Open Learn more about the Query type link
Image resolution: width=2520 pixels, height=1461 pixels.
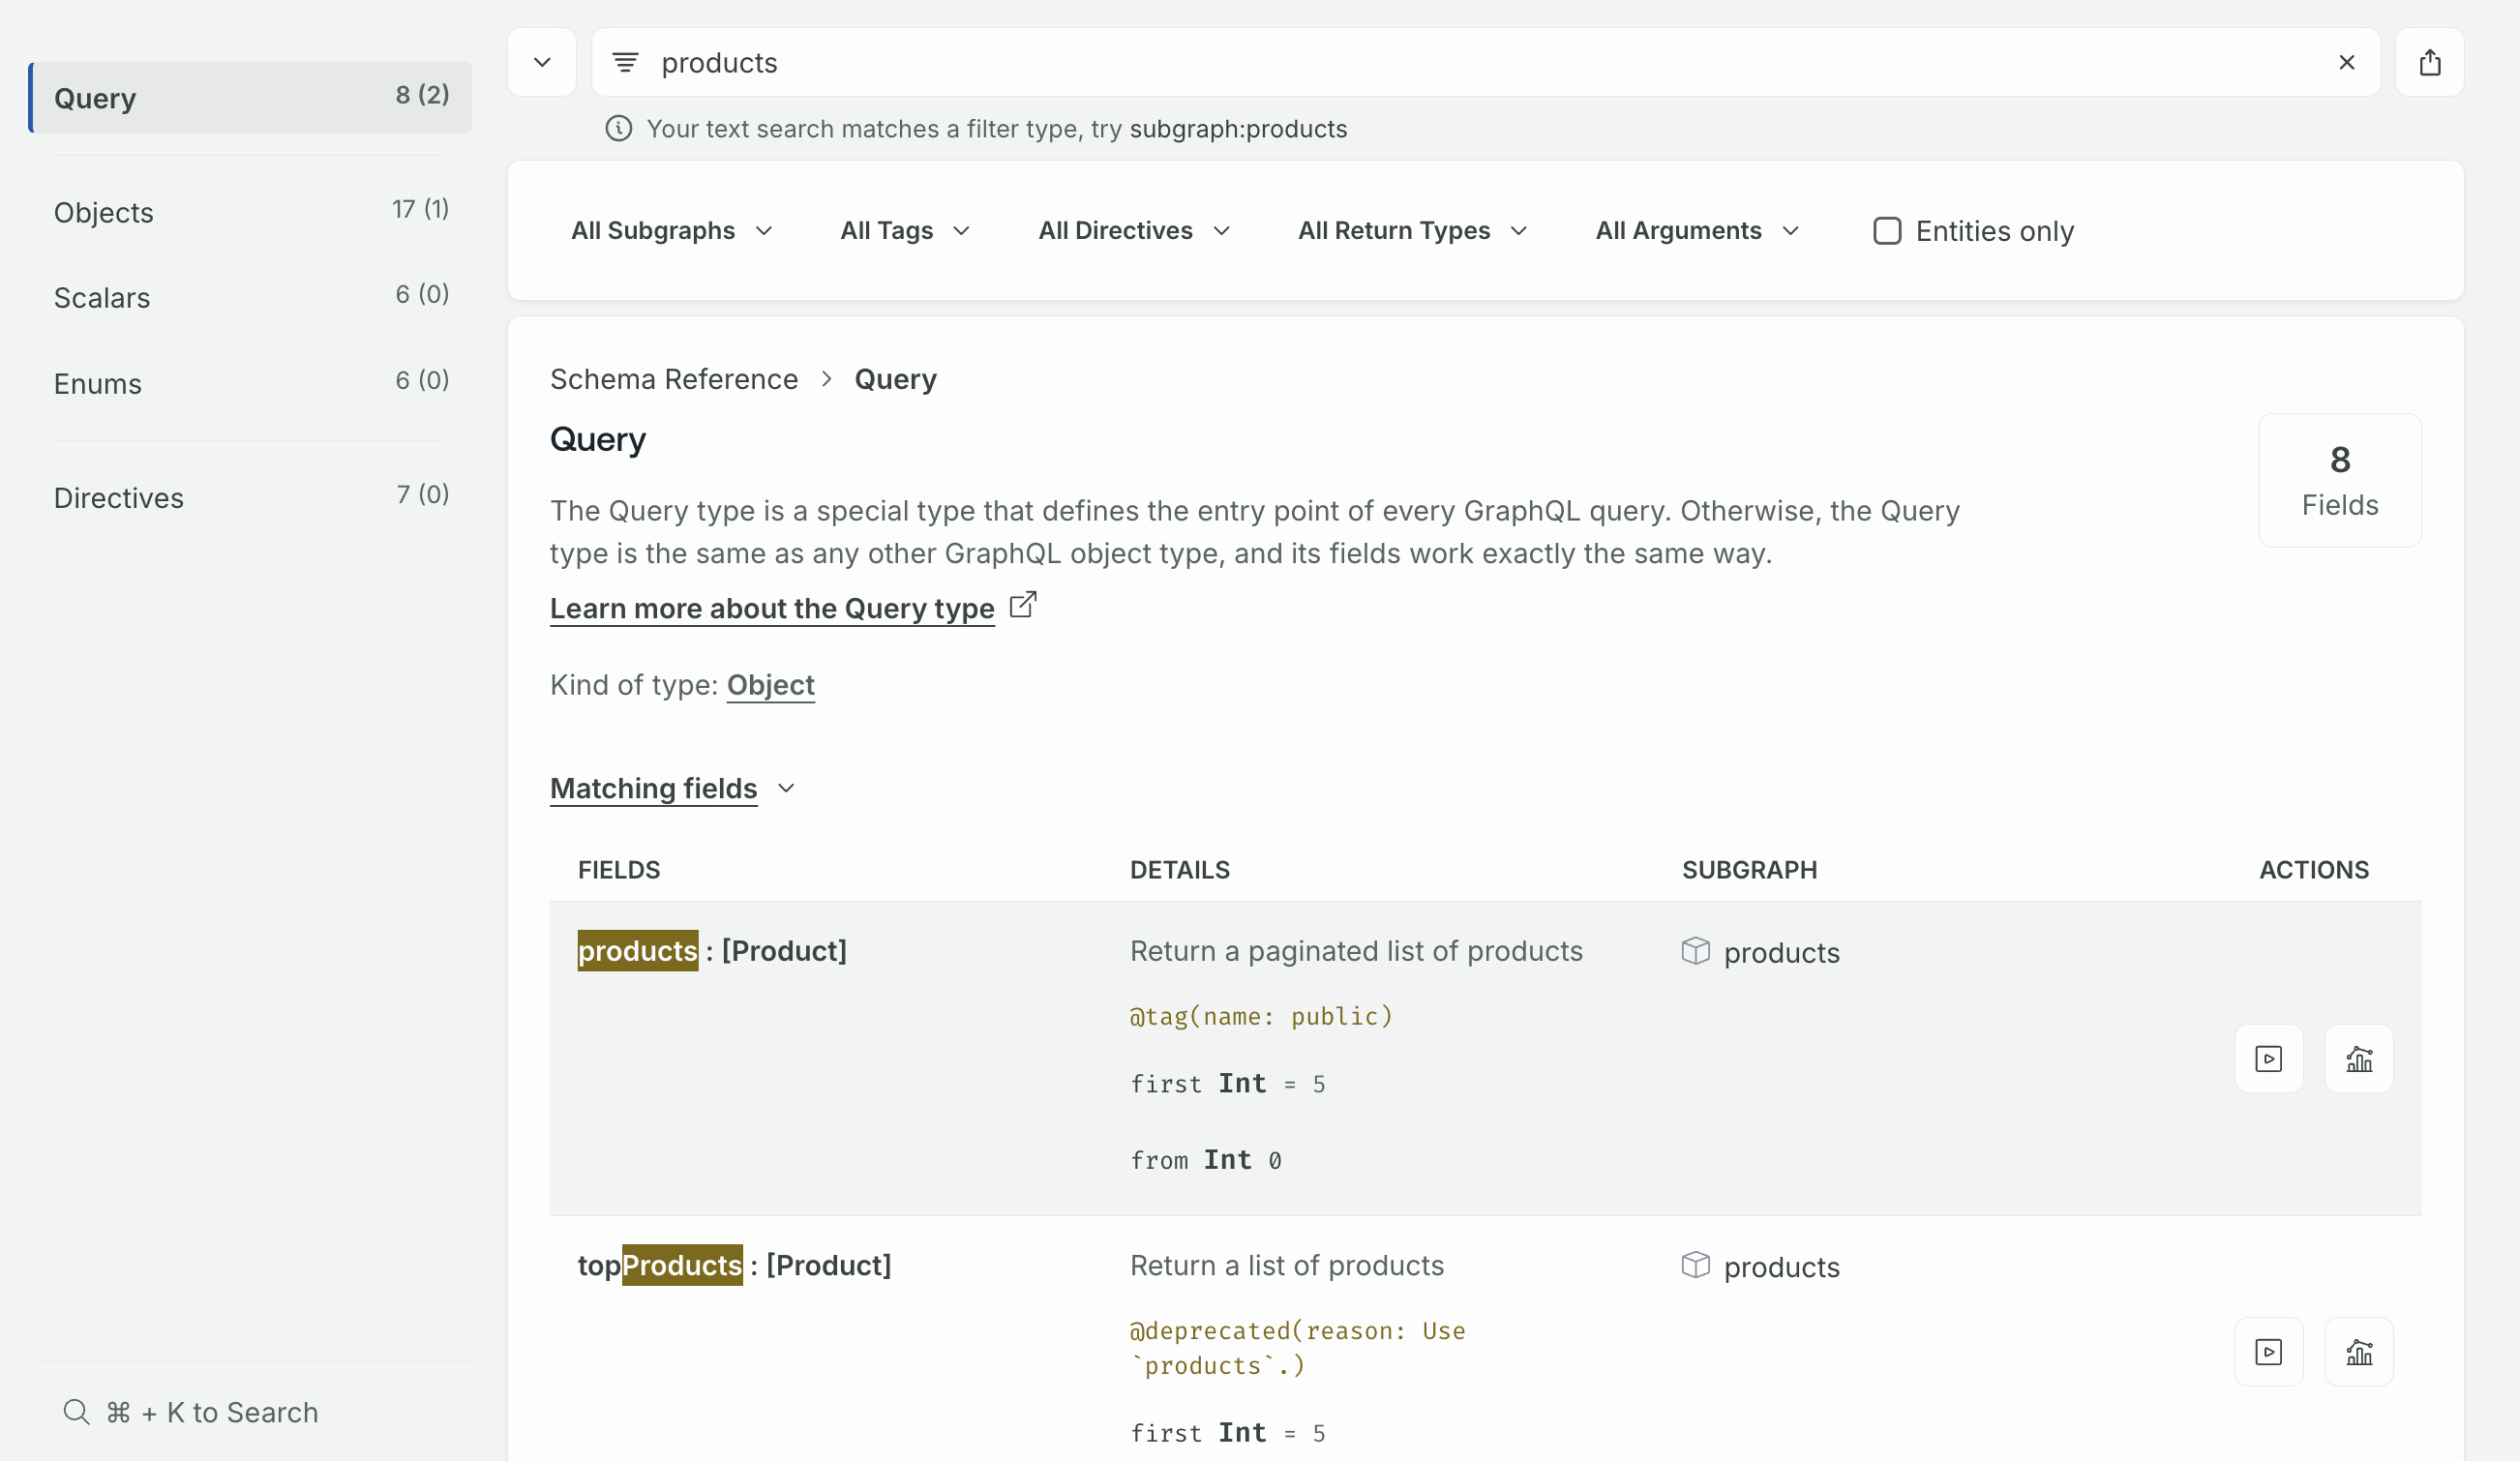[x=772, y=608]
